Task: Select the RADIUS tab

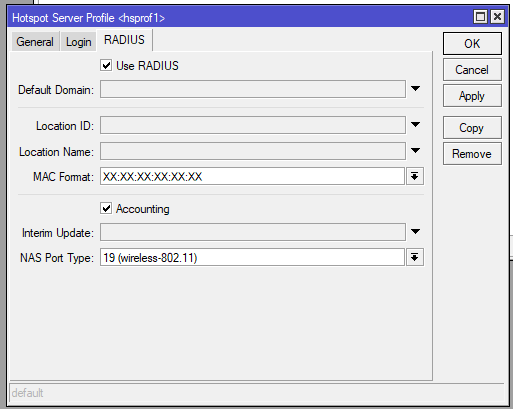Action: (x=124, y=40)
